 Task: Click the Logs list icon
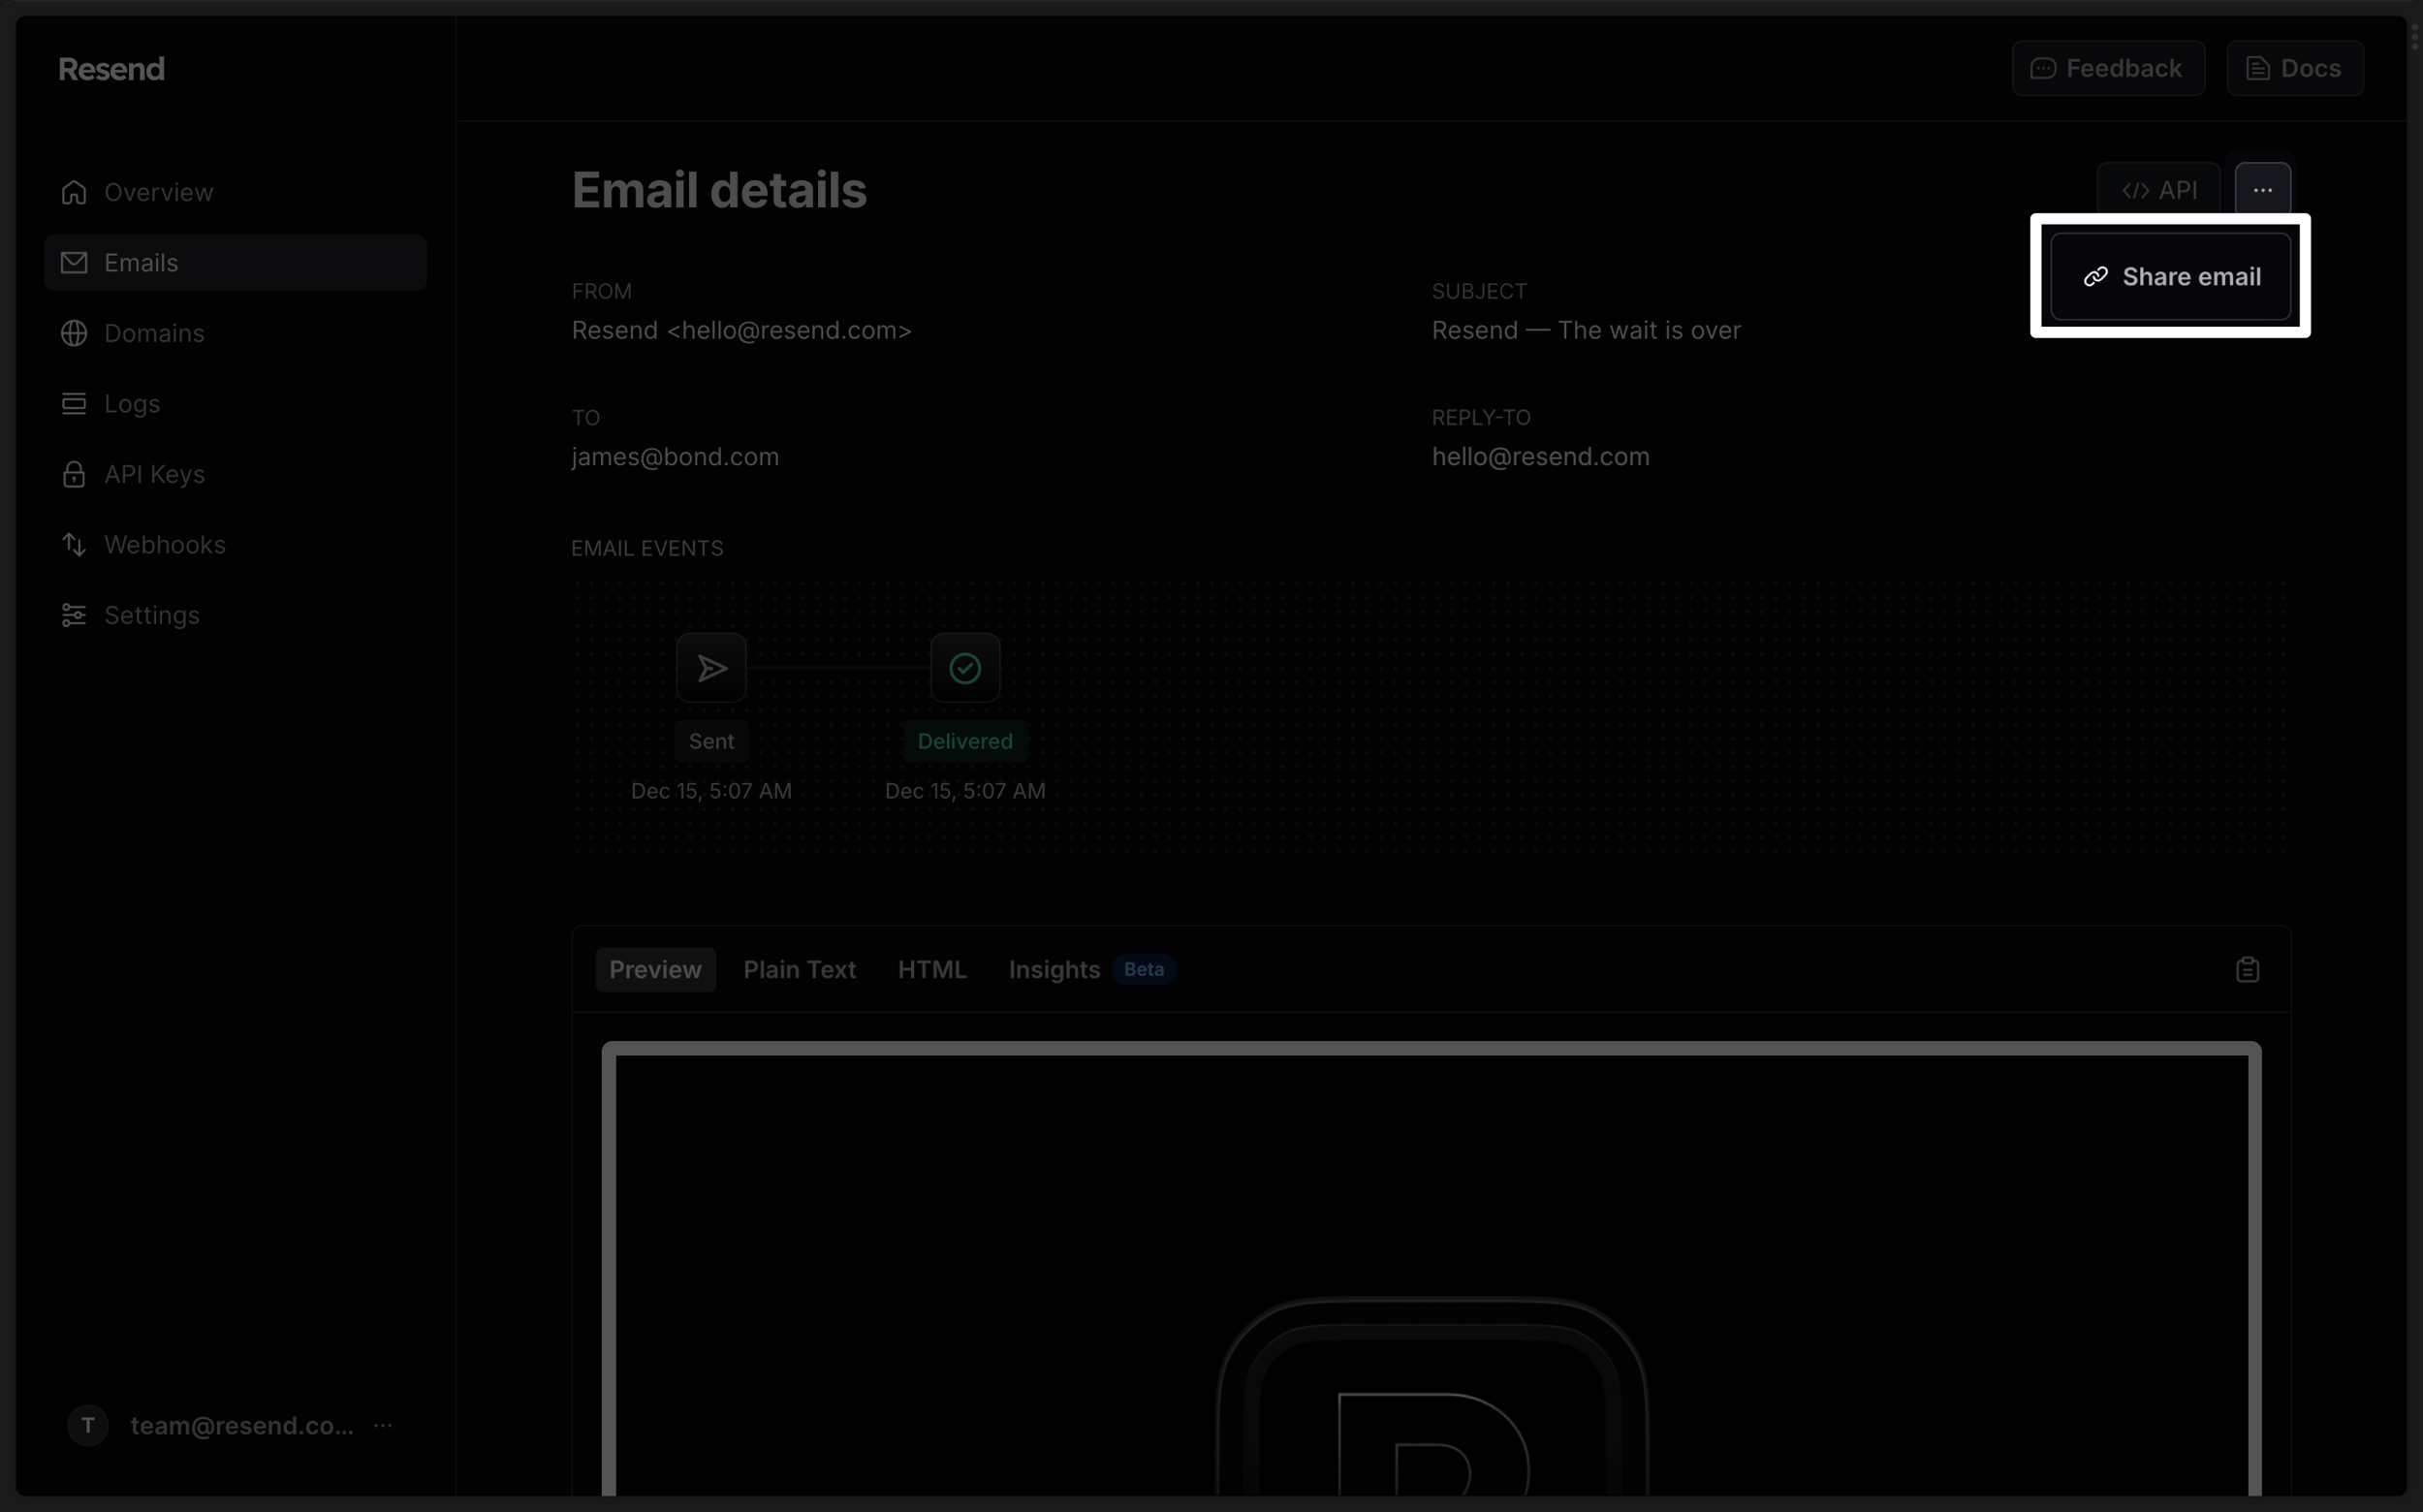(74, 404)
